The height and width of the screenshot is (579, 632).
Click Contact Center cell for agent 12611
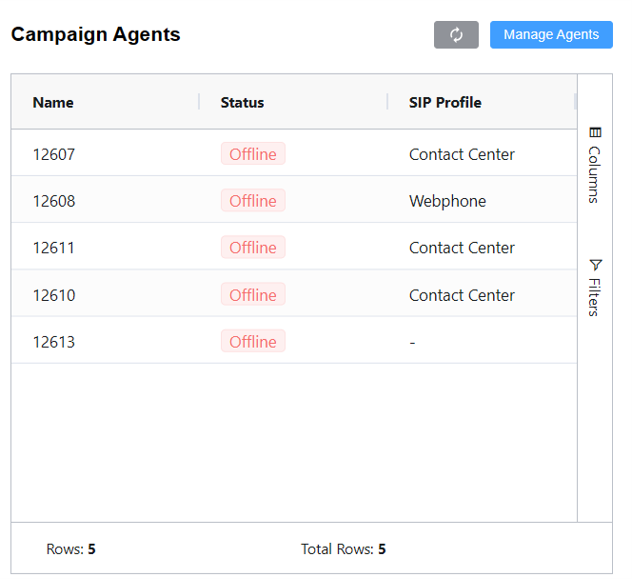point(462,248)
